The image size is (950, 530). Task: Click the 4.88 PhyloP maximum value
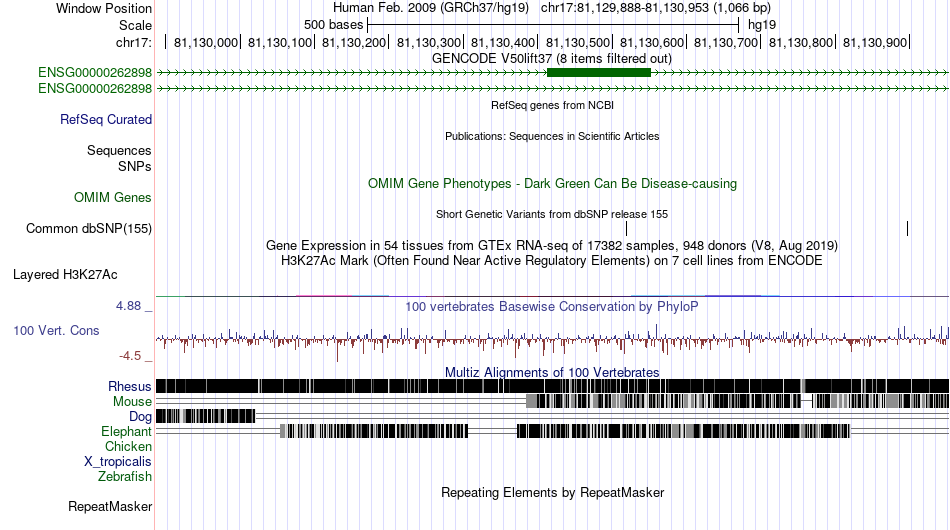point(128,306)
